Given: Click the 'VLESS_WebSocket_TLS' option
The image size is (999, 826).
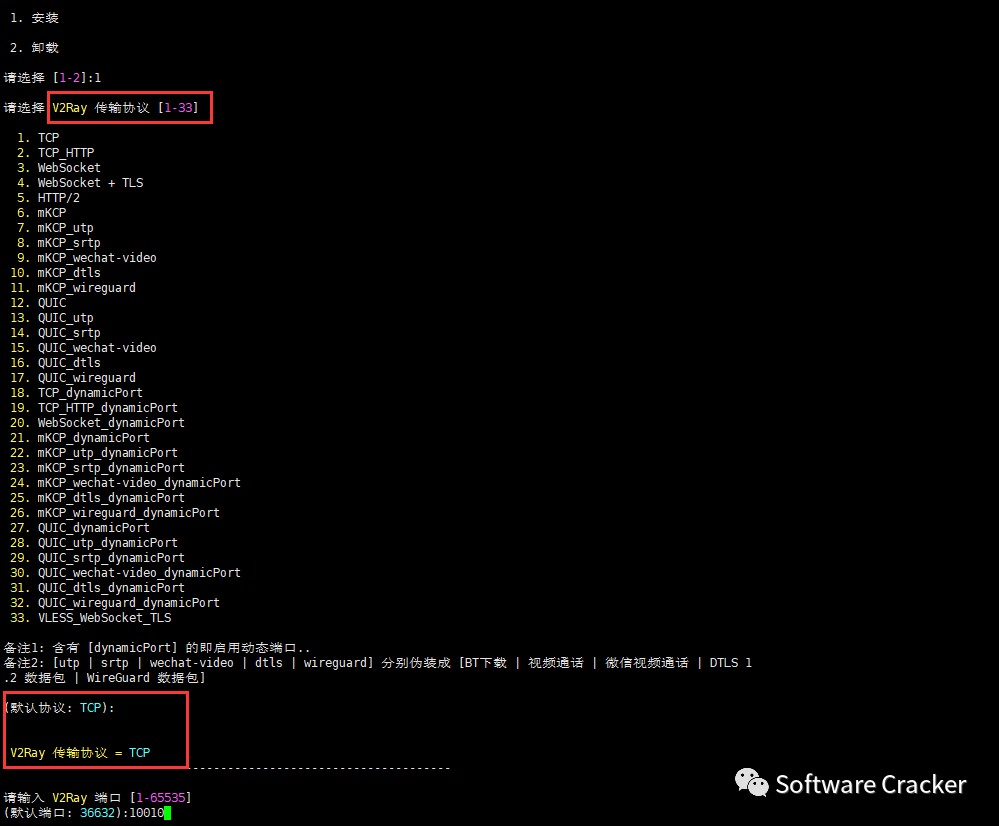Looking at the screenshot, I should click(104, 618).
